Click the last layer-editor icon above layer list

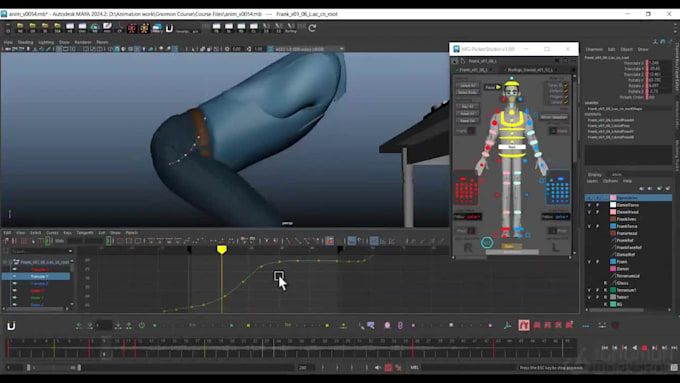[x=668, y=188]
